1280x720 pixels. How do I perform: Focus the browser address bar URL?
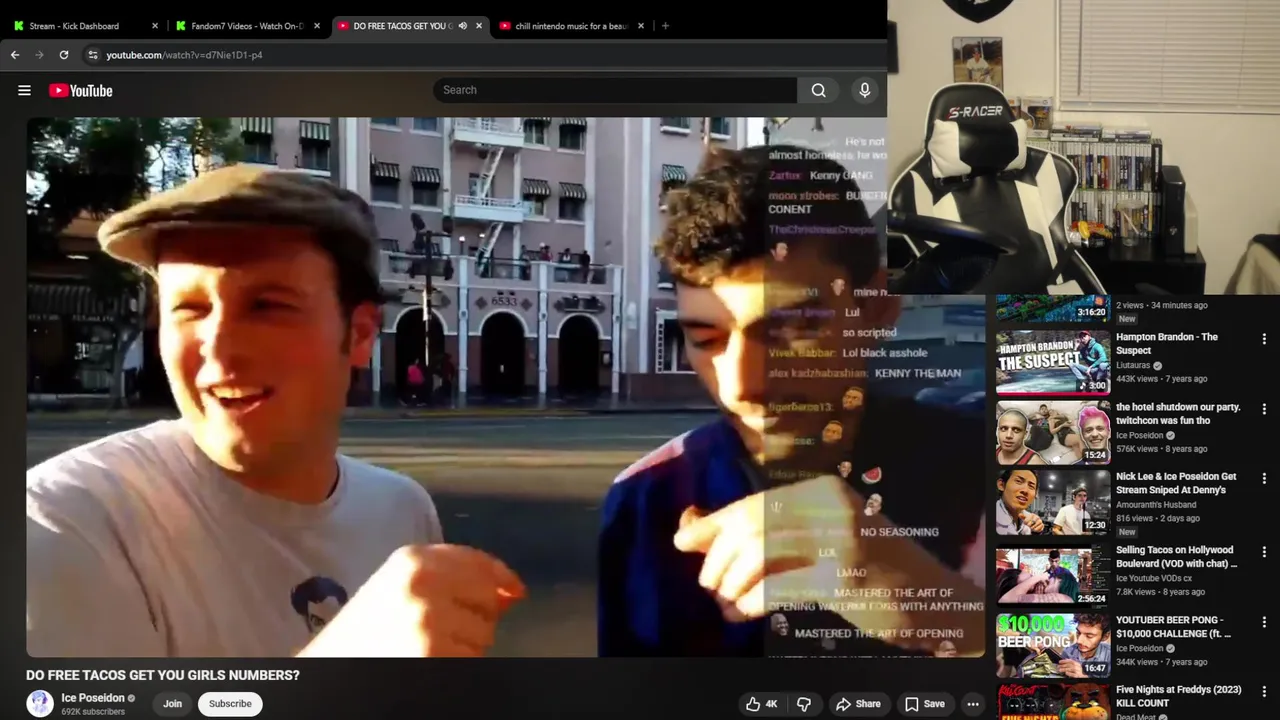pos(184,55)
